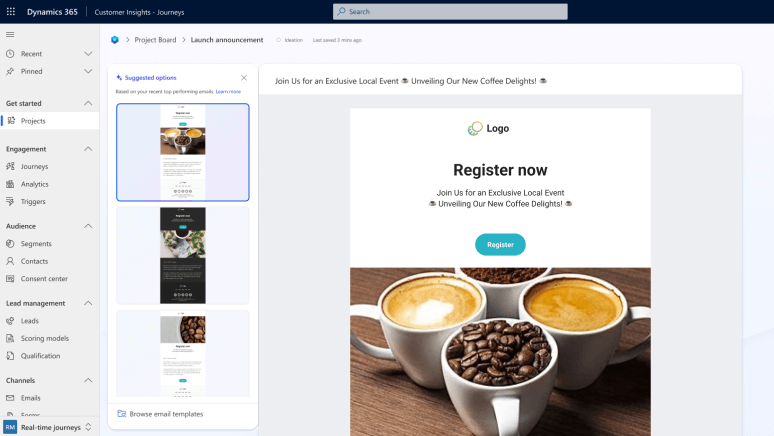Go to Triggers in the sidebar
774x436 pixels.
point(33,201)
